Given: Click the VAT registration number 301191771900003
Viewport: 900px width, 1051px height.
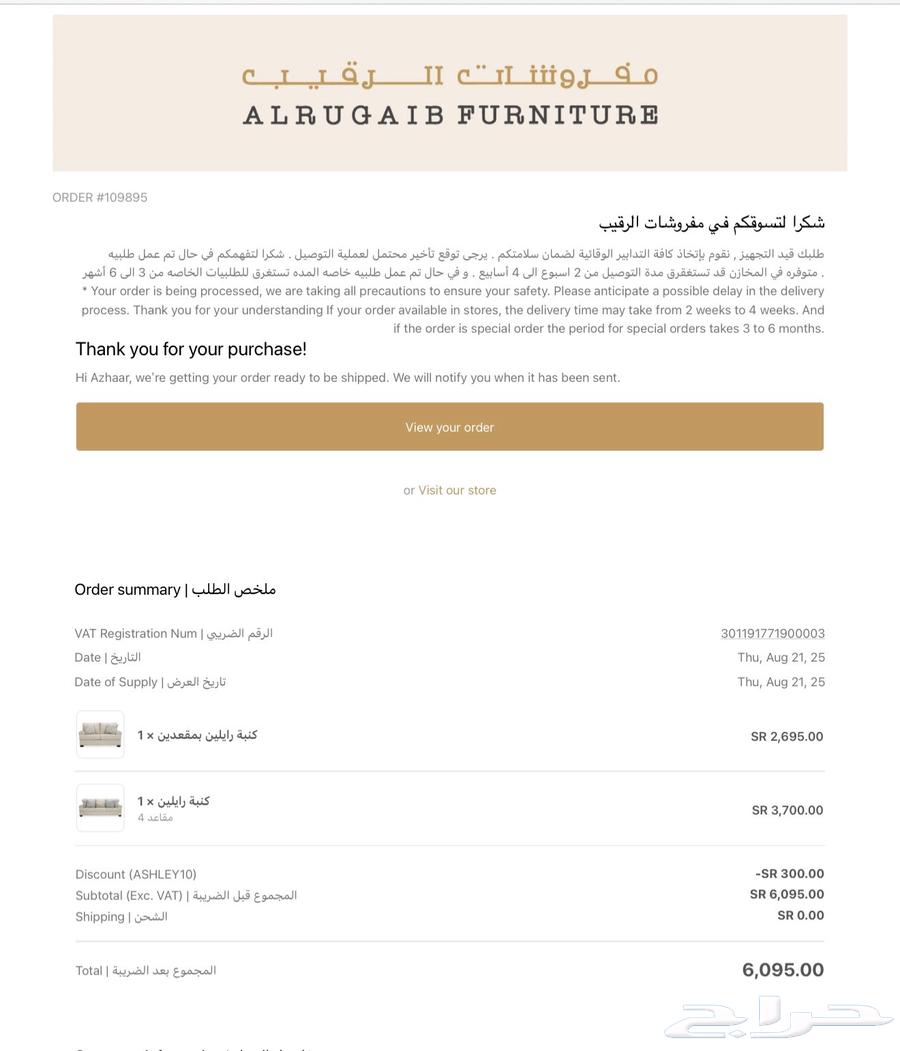Looking at the screenshot, I should pyautogui.click(x=772, y=633).
